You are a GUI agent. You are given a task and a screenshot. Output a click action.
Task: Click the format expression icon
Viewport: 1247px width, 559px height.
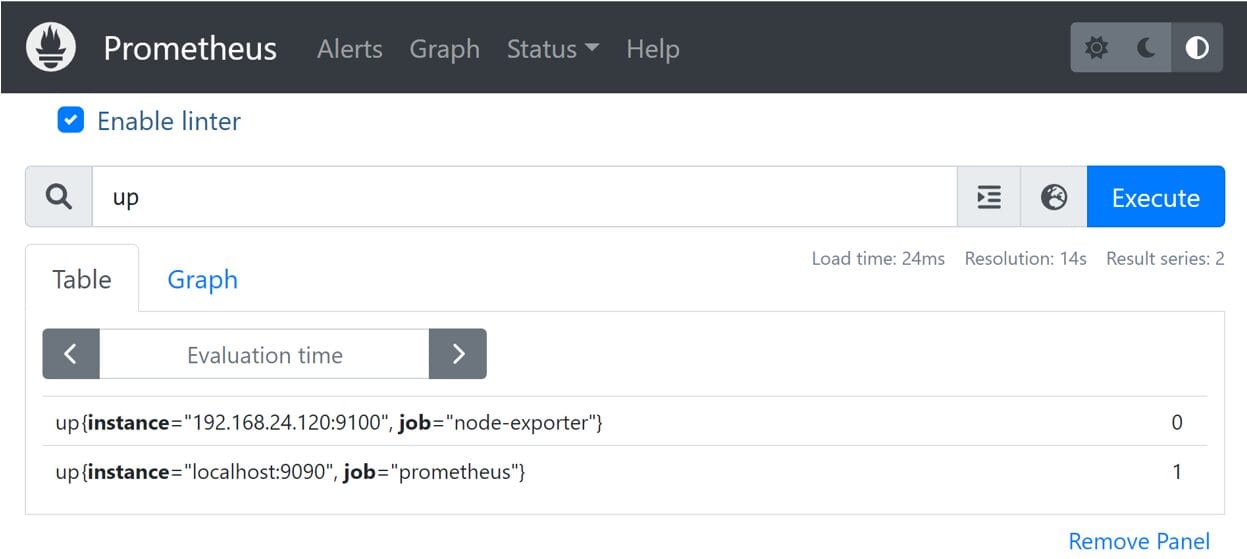point(989,197)
